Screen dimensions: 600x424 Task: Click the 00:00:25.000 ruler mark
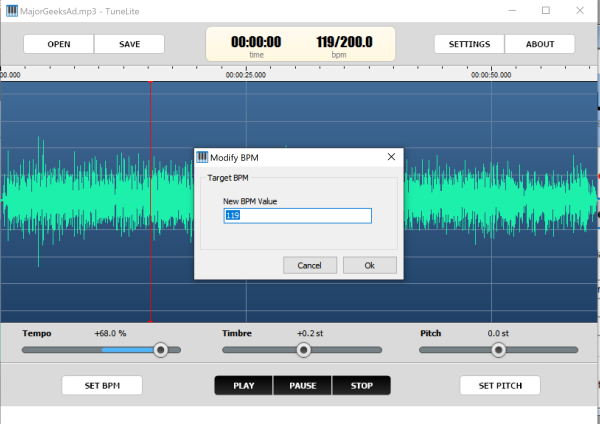coord(246,75)
